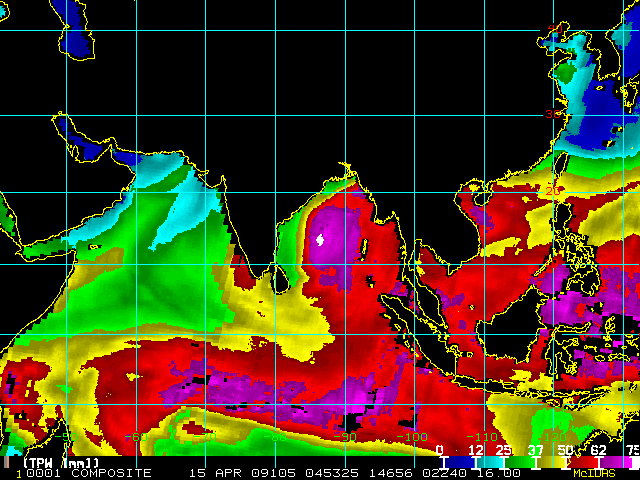The height and width of the screenshot is (480, 640).
Task: Select the -110 longitude label
Action: click(482, 437)
